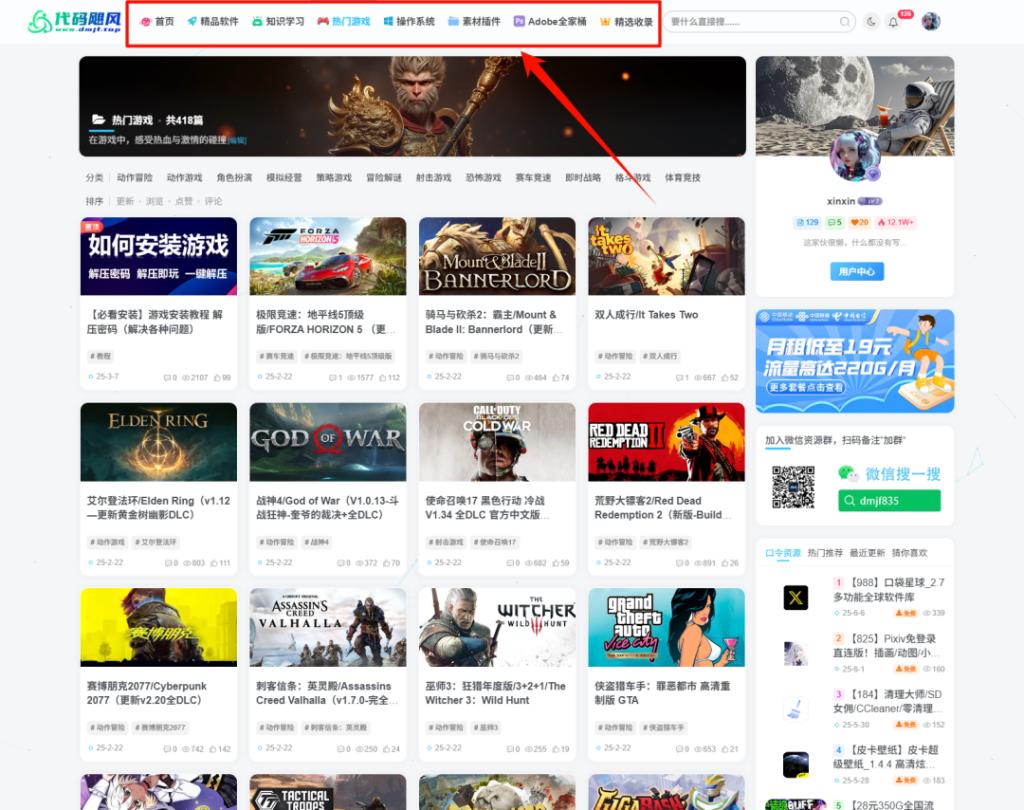The height and width of the screenshot is (810, 1024).
Task: Filter by 动作游戏 category
Action: coord(184,178)
